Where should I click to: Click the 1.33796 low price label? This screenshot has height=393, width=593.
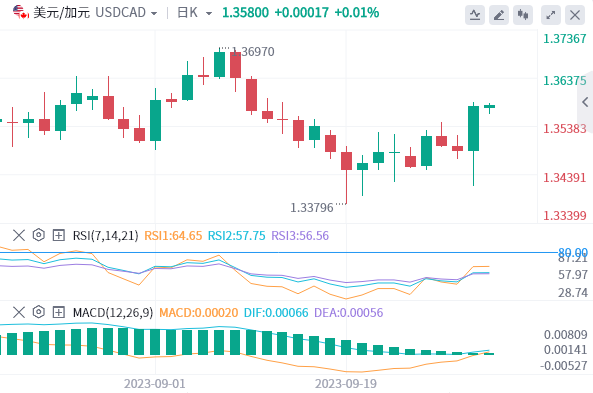click(x=312, y=208)
